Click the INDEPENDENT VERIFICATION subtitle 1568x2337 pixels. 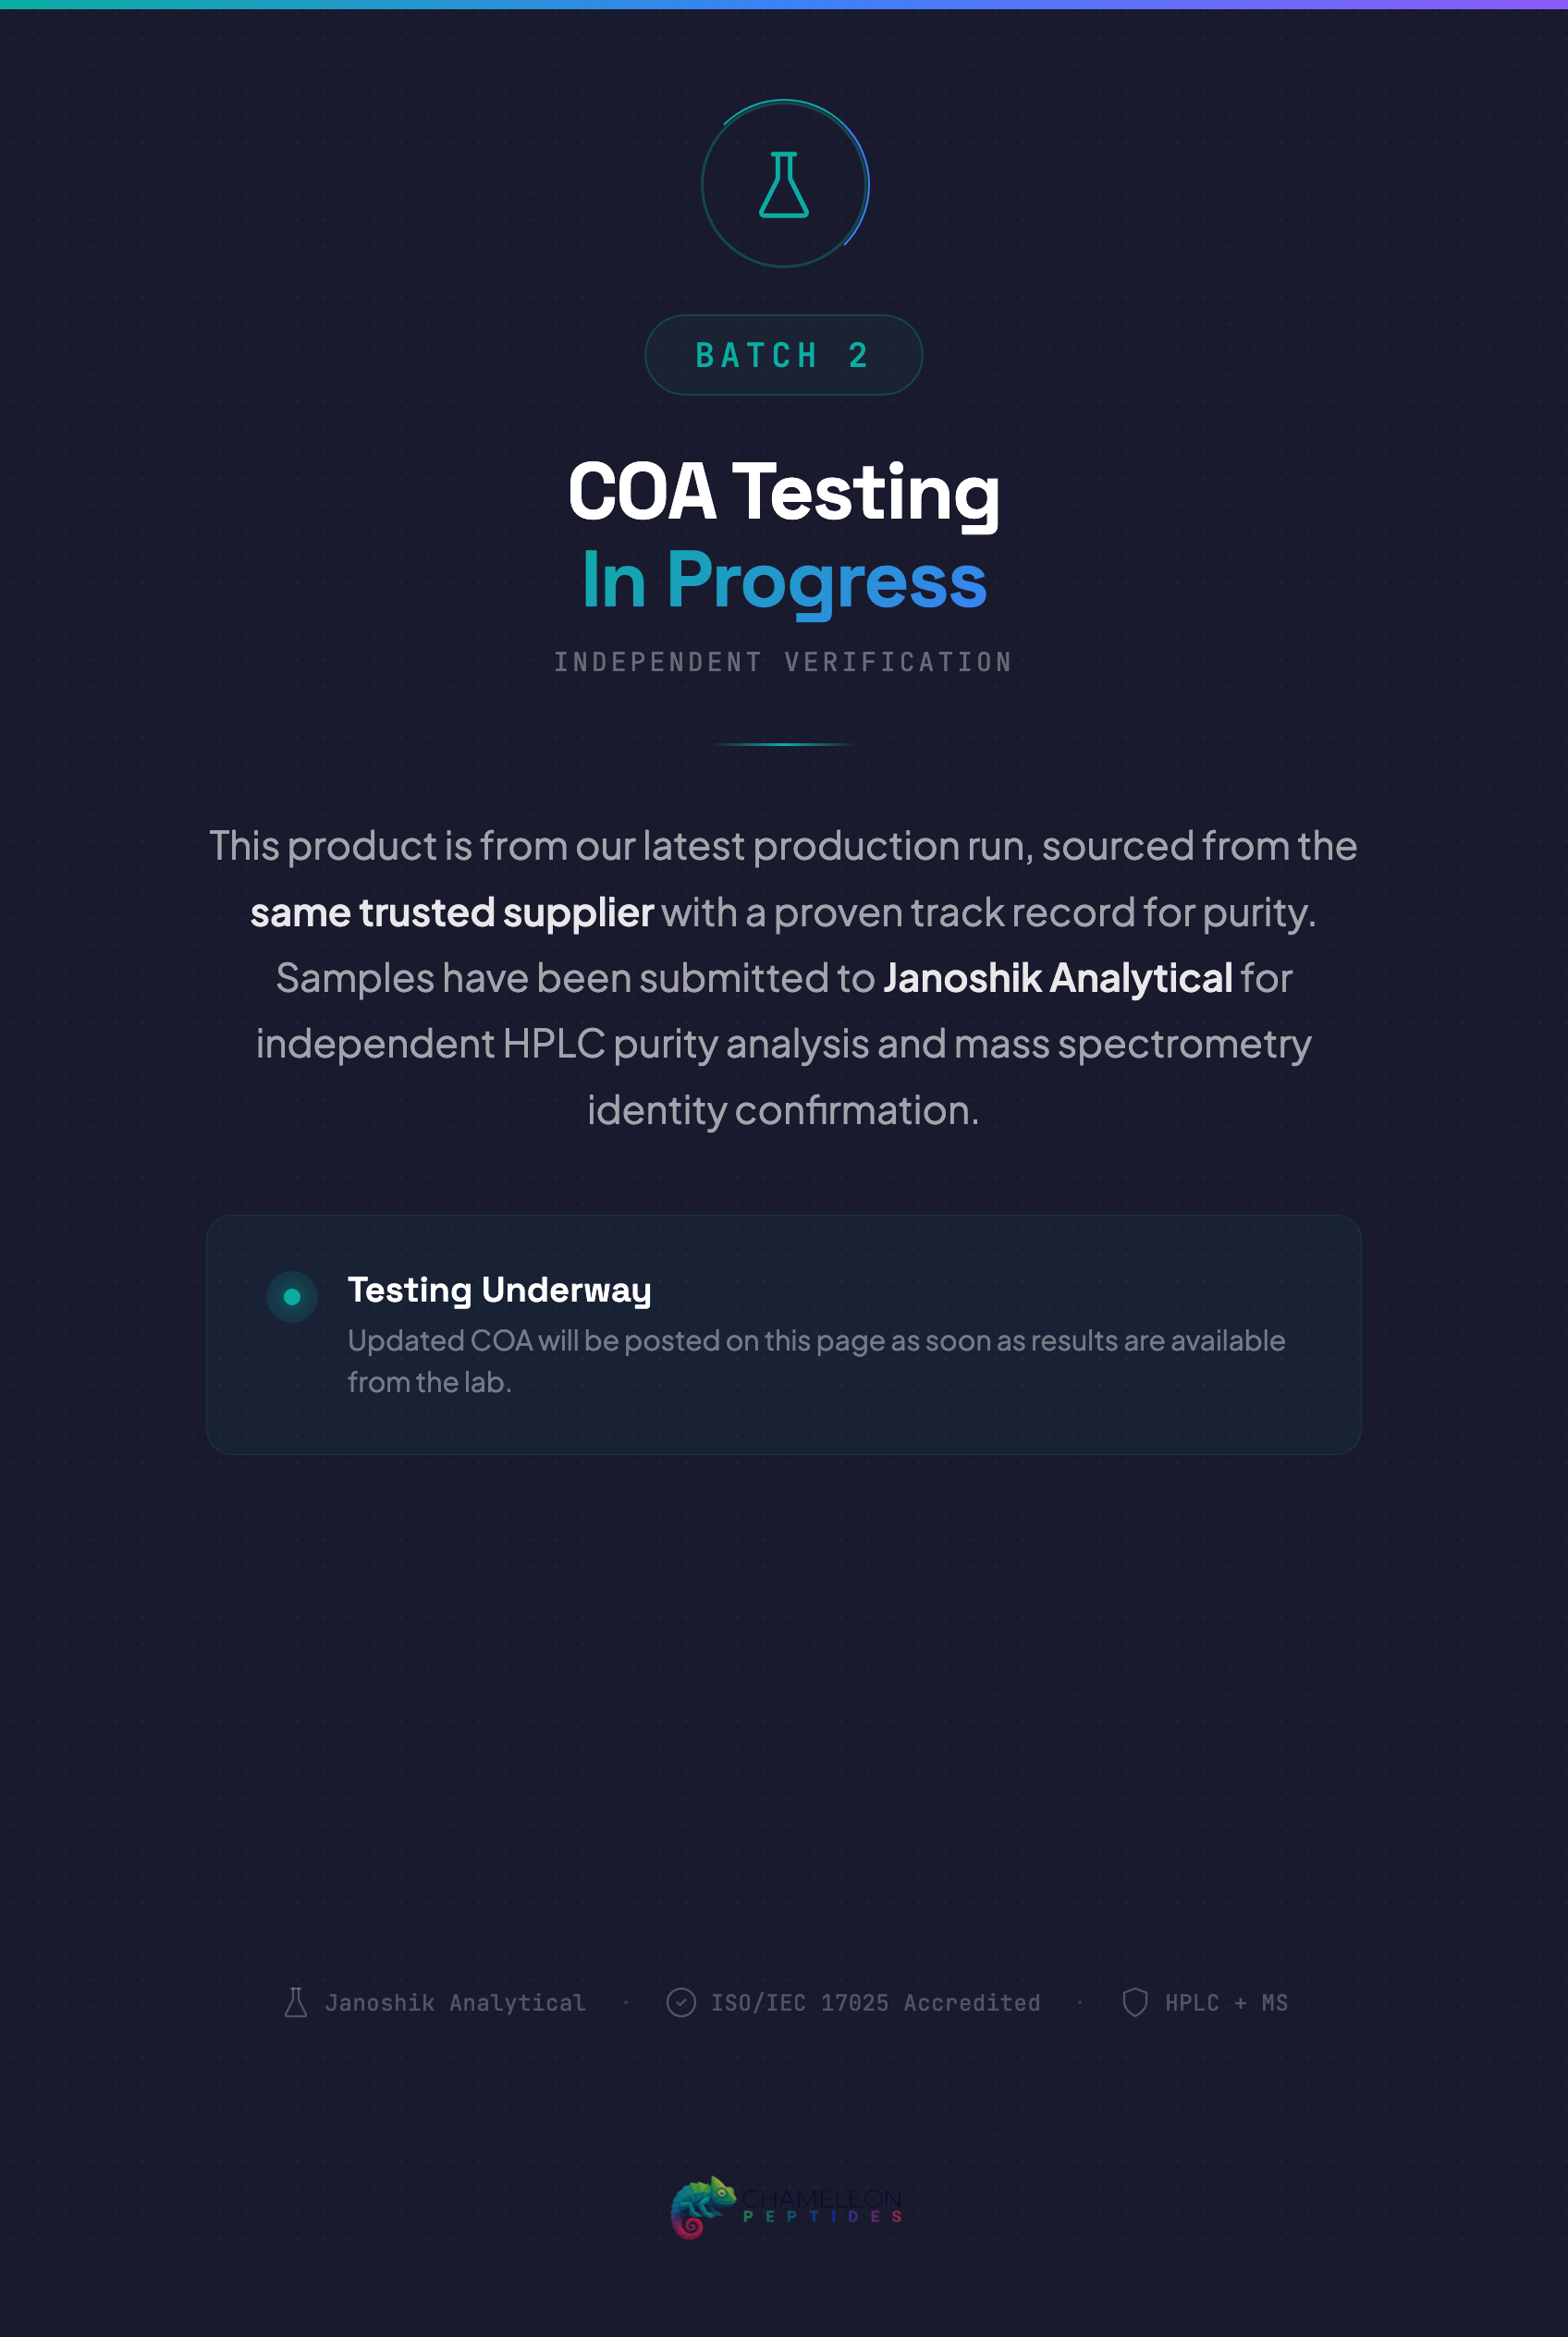pyautogui.click(x=783, y=662)
